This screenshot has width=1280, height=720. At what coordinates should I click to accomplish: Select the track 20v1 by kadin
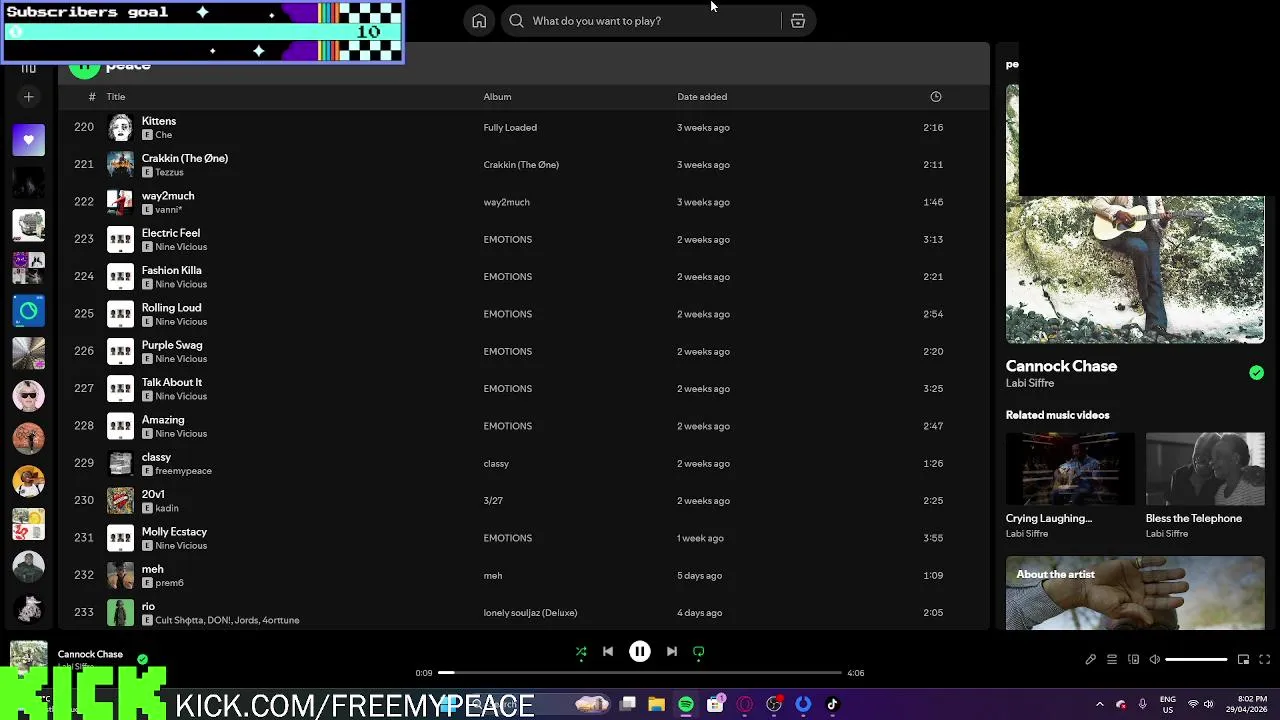coord(153,494)
